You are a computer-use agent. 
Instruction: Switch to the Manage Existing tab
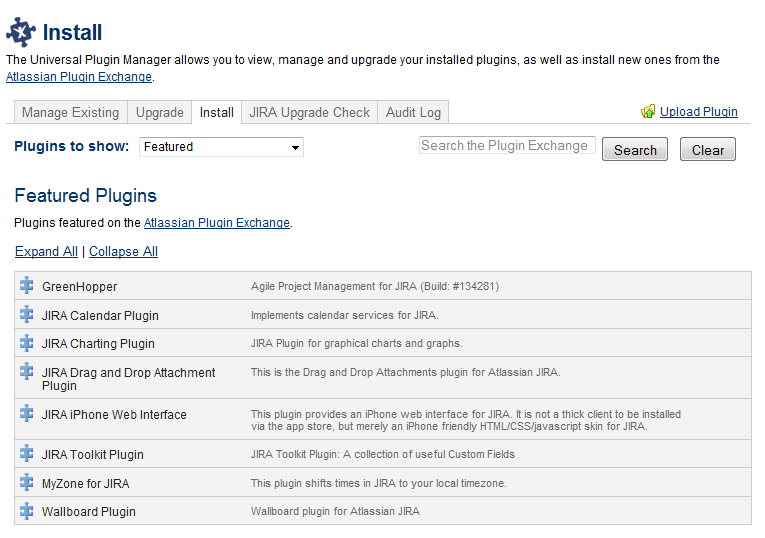pos(71,112)
